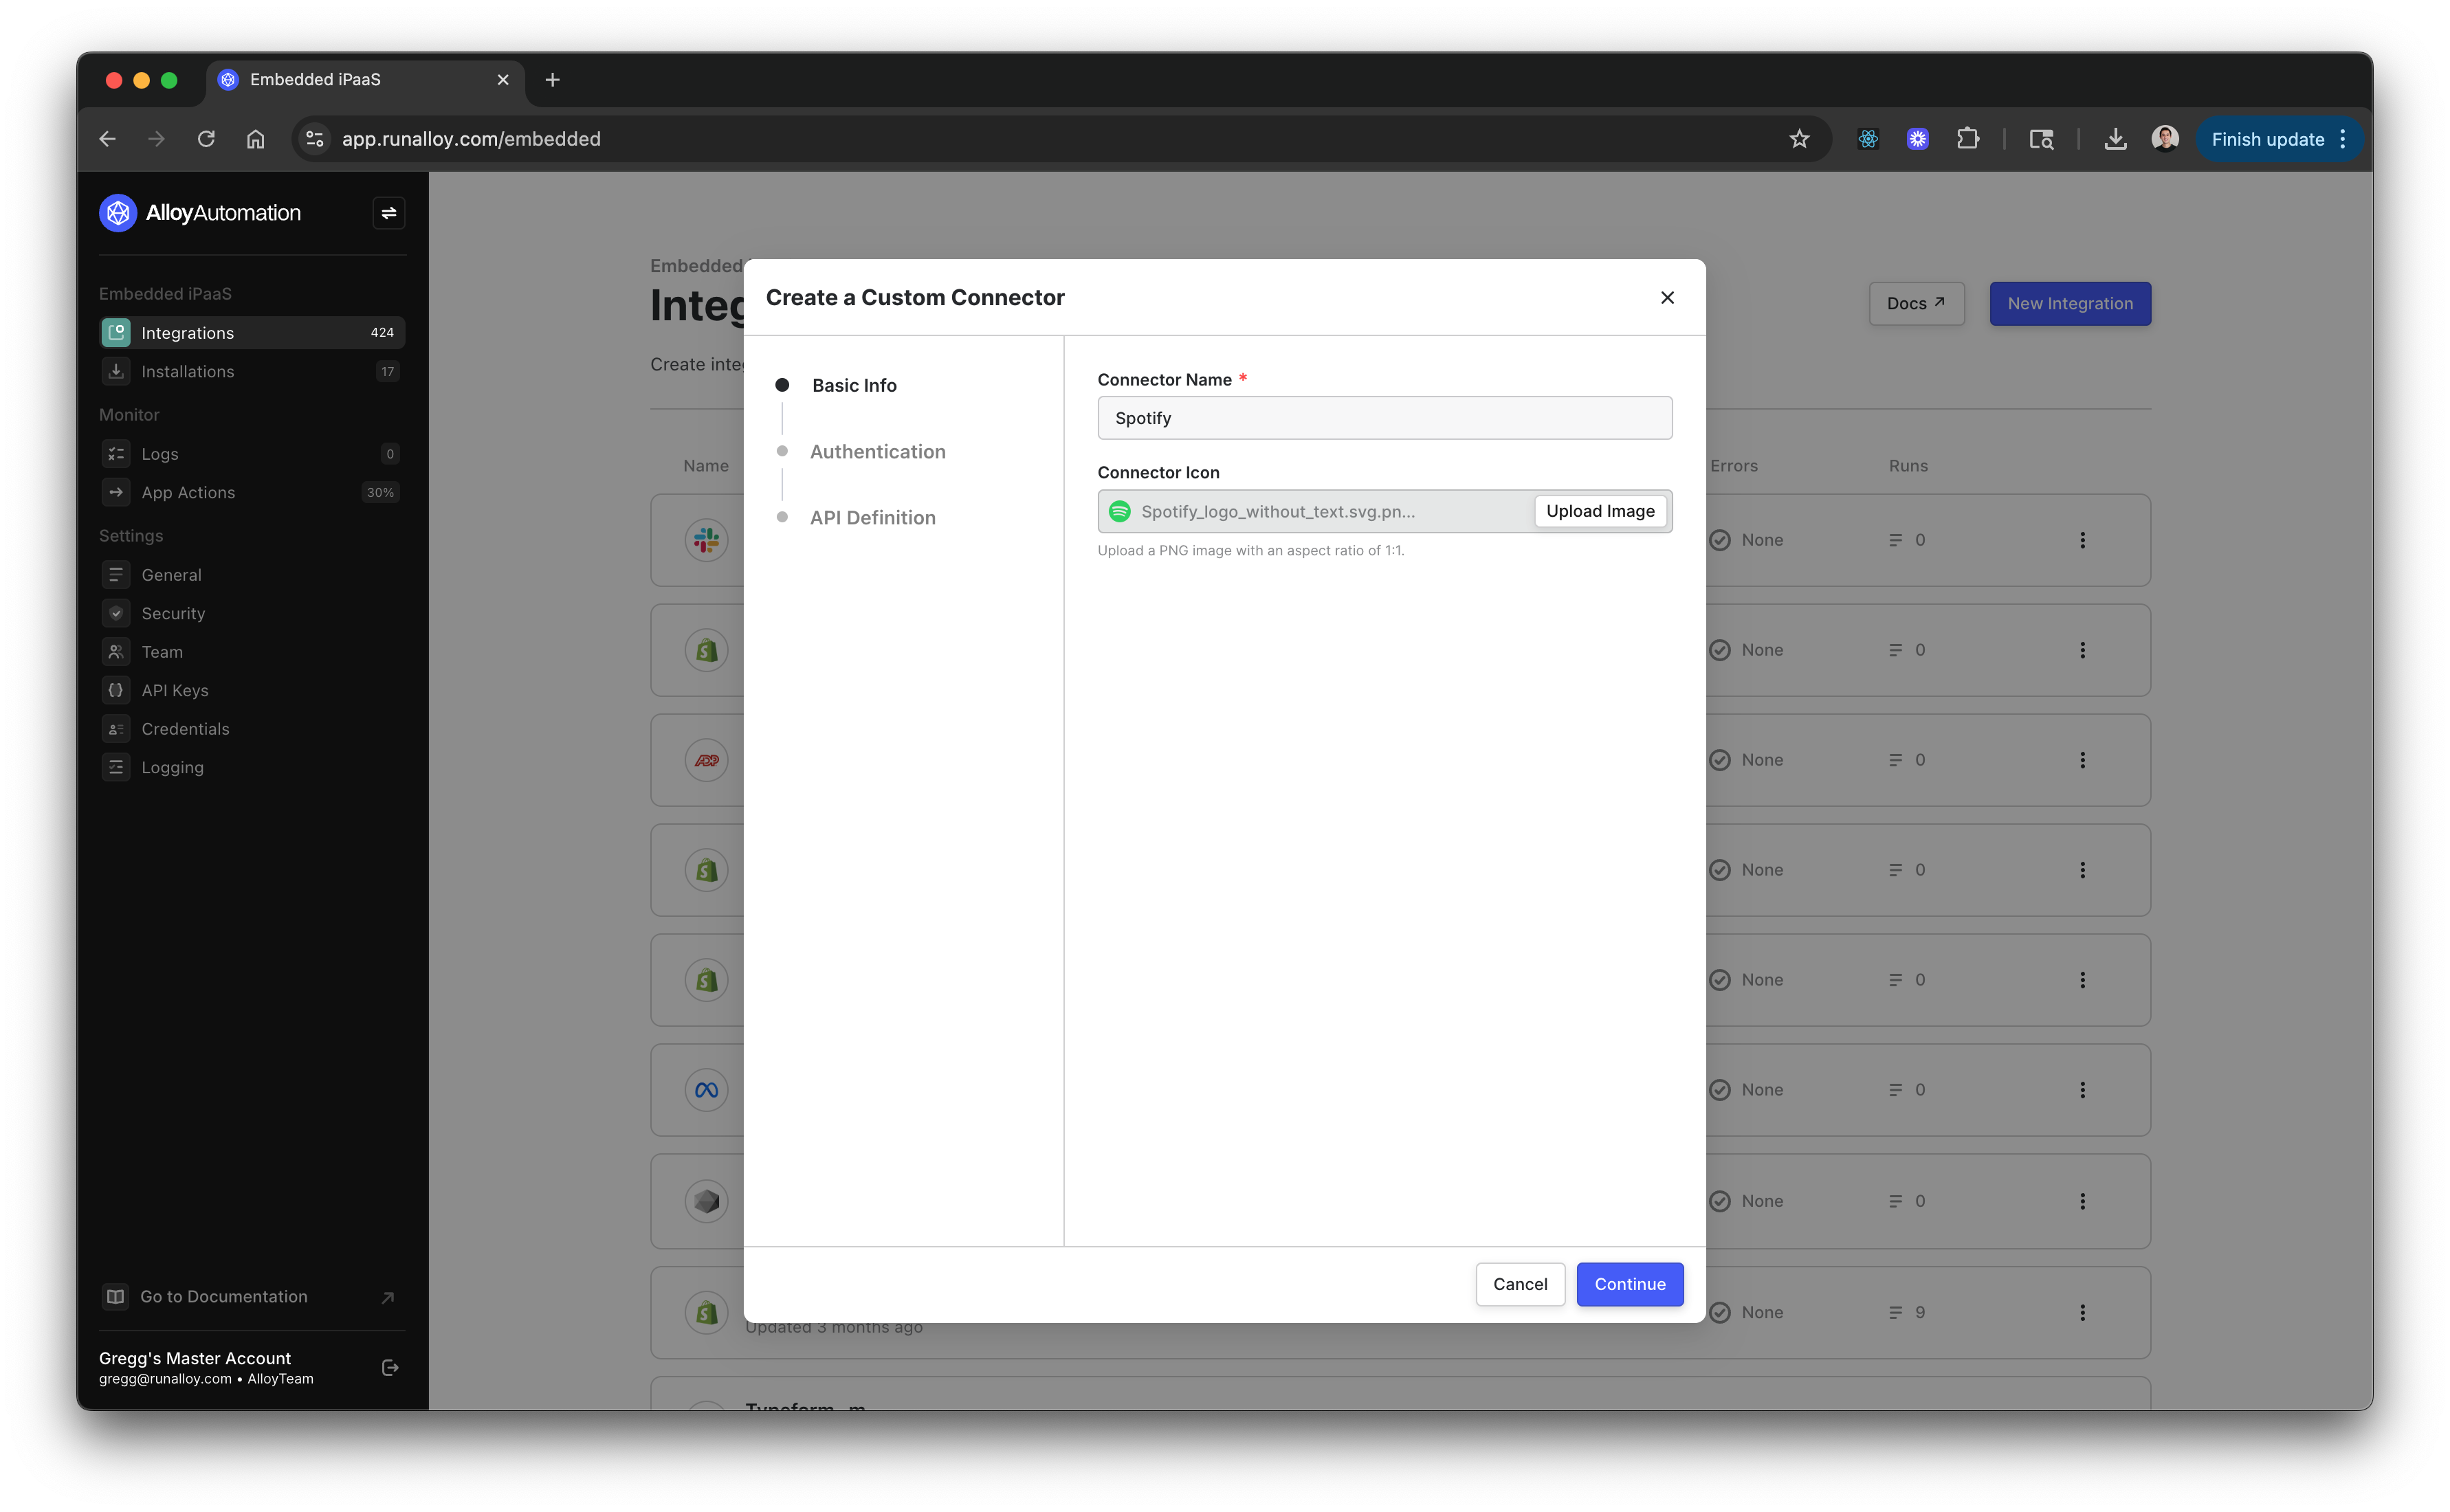Click the Upload Image button
The height and width of the screenshot is (1512, 2450).
point(1599,511)
